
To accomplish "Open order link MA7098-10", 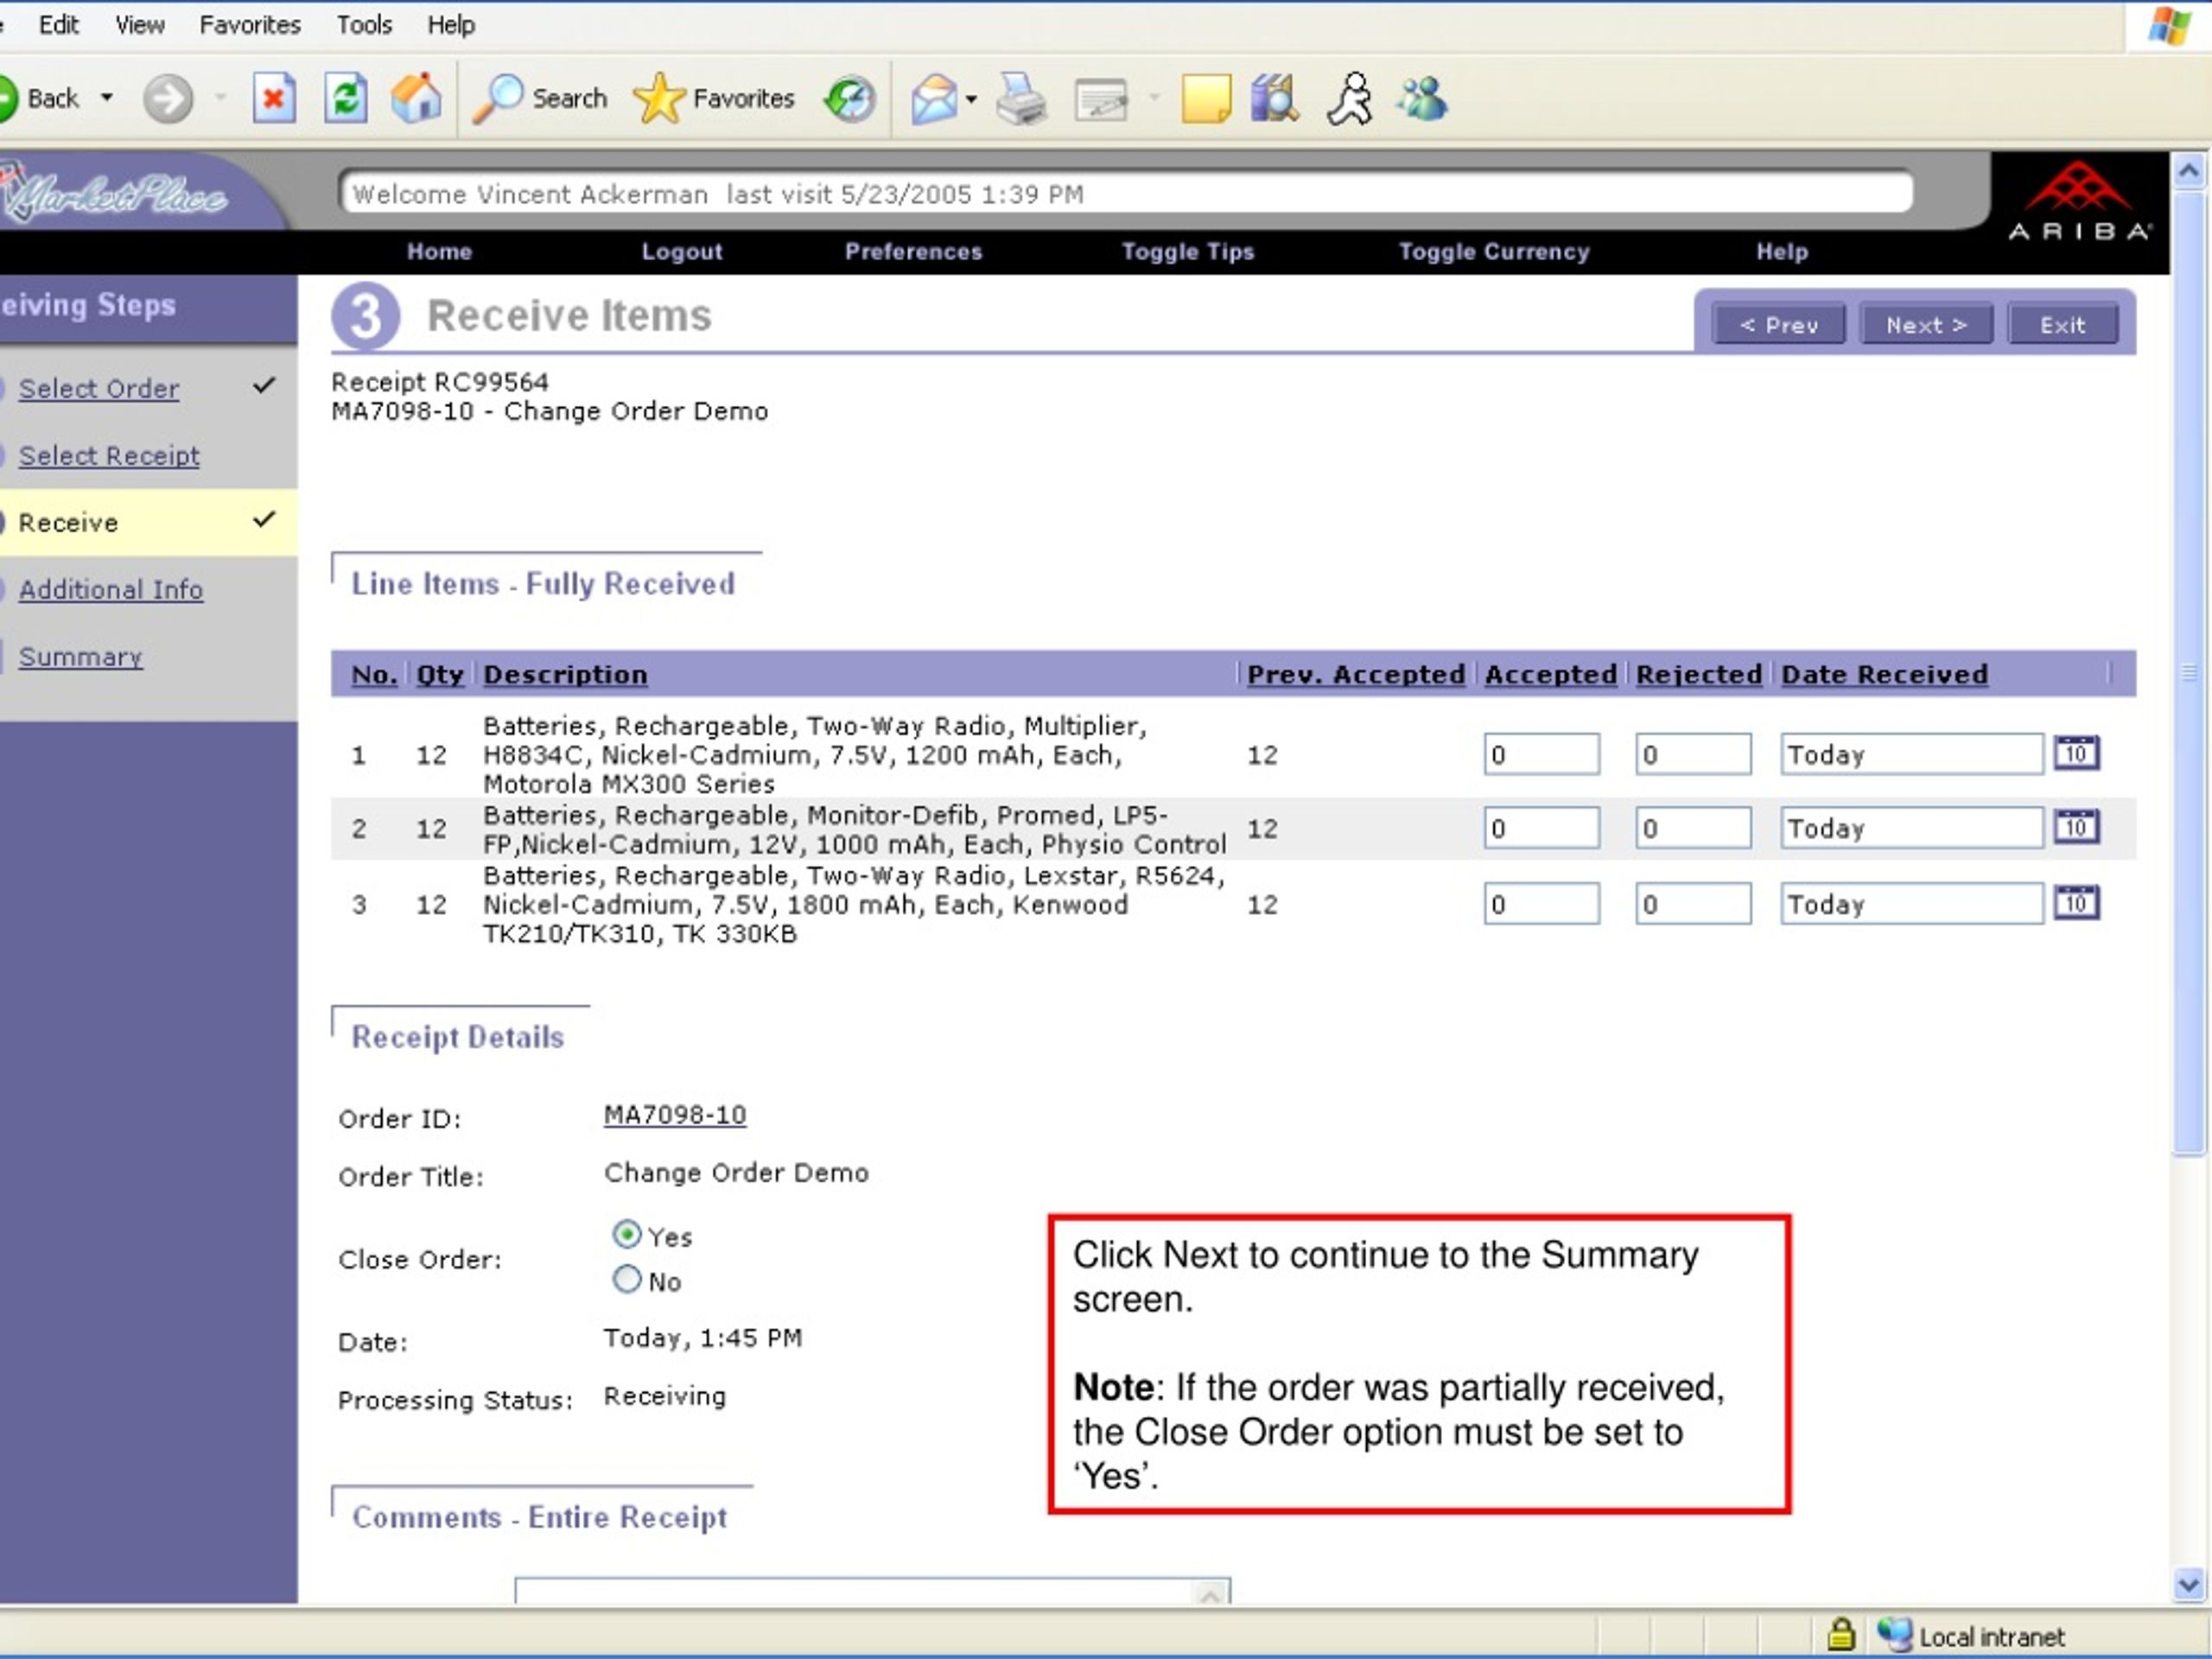I will (x=675, y=1115).
